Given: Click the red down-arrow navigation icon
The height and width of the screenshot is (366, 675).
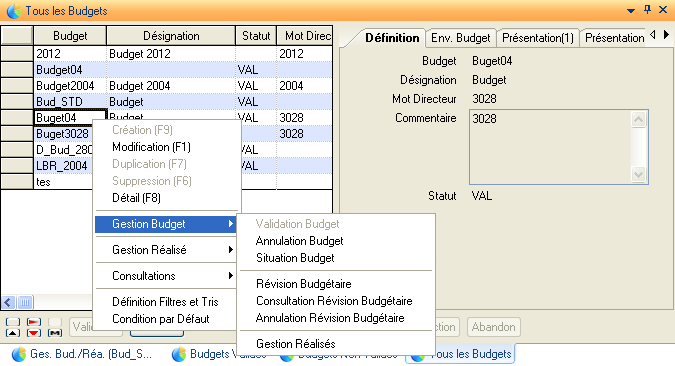Looking at the screenshot, I should (34, 333).
